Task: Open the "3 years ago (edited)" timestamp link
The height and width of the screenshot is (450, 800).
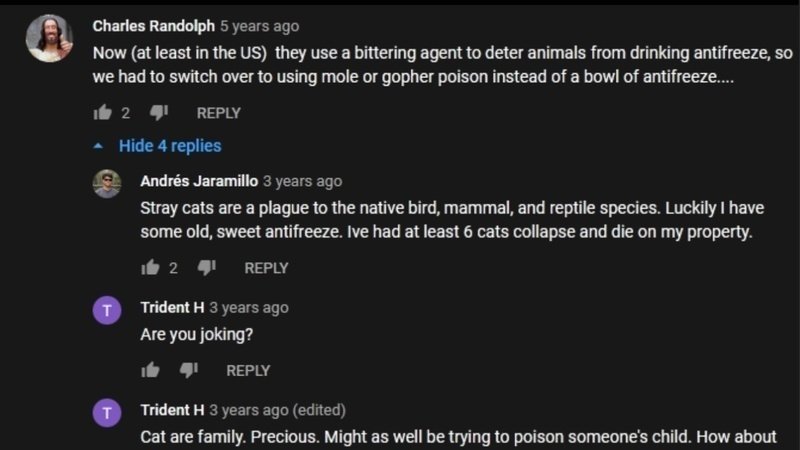Action: click(277, 410)
